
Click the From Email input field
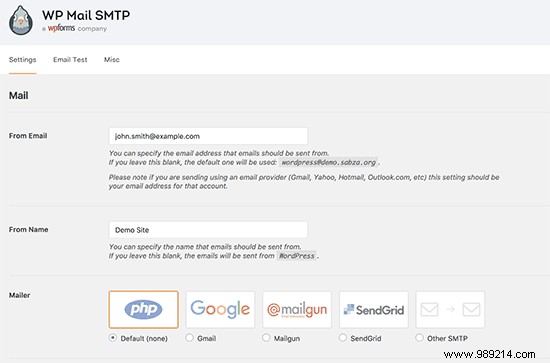(x=208, y=136)
